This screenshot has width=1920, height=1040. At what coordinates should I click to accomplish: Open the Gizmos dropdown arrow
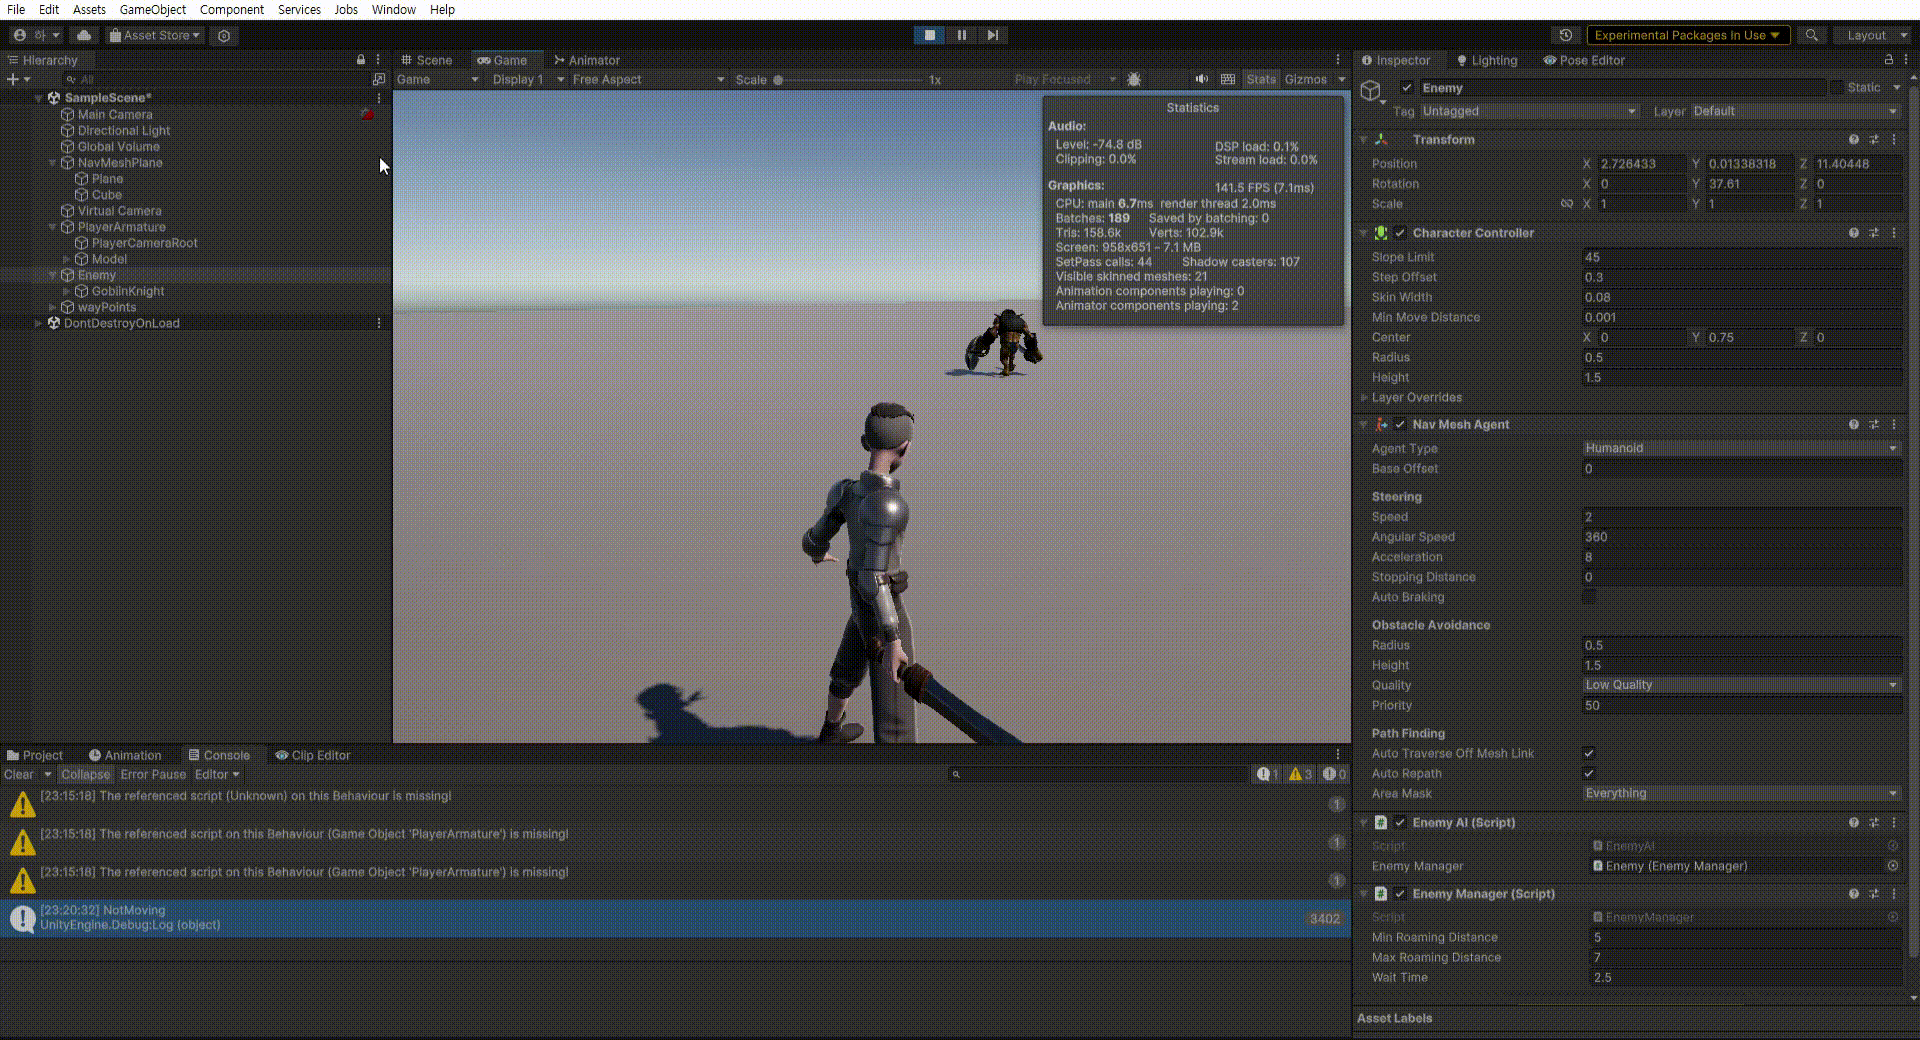(x=1342, y=79)
